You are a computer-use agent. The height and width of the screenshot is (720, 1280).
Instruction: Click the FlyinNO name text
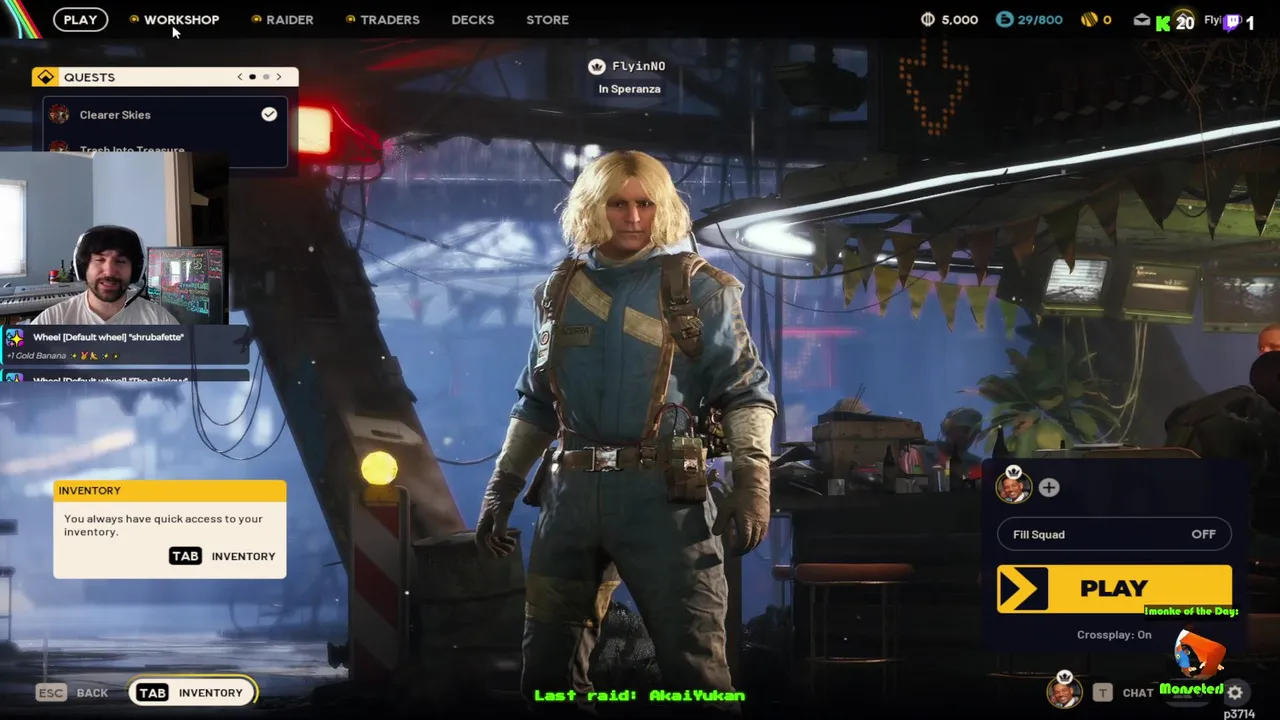pos(638,66)
